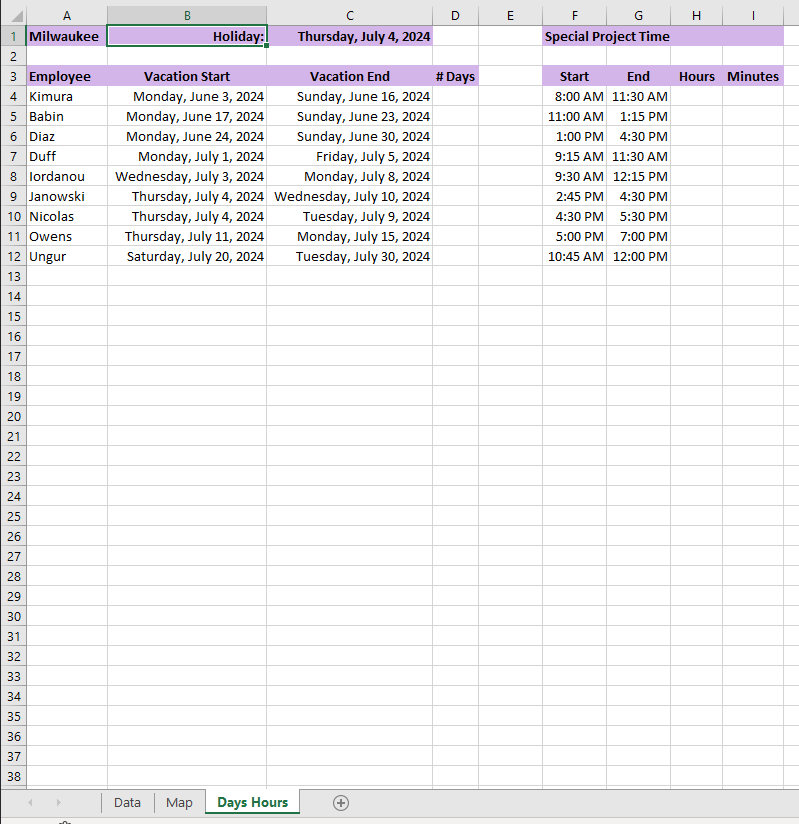Click the Hours column heading
Screen dimensions: 799x824
click(696, 76)
